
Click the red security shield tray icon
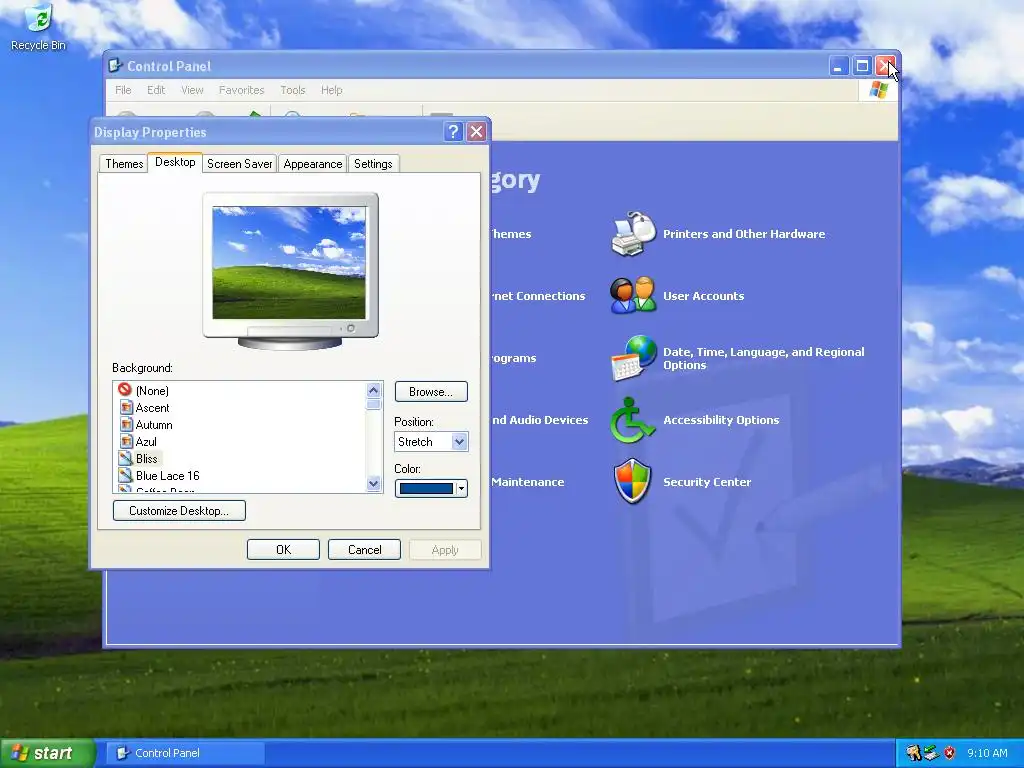(x=950, y=753)
